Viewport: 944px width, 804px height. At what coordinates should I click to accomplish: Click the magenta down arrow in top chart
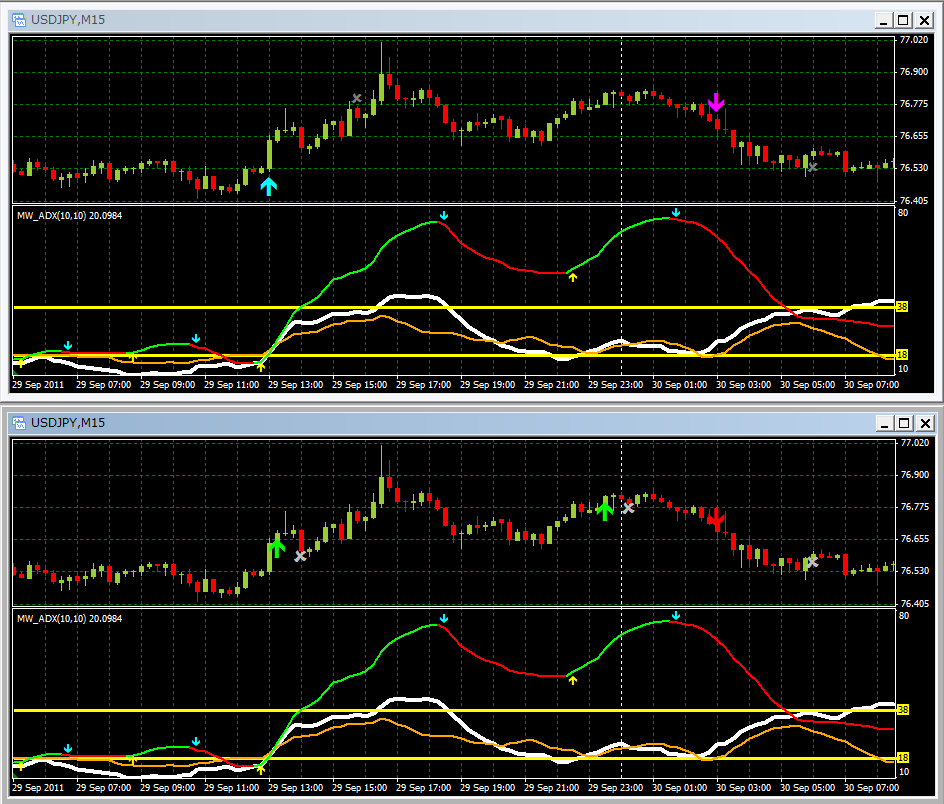click(716, 102)
